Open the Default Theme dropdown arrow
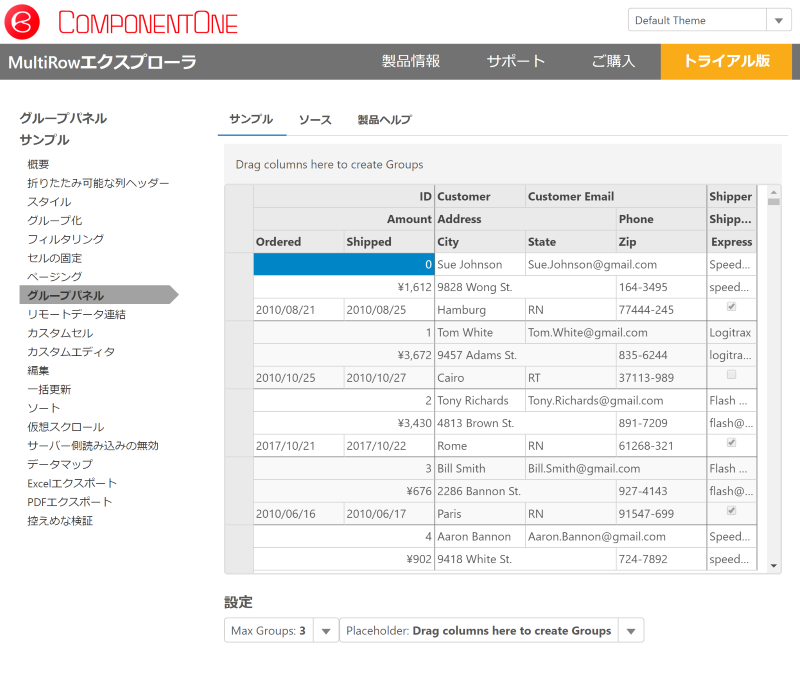The width and height of the screenshot is (800, 673). click(x=779, y=20)
